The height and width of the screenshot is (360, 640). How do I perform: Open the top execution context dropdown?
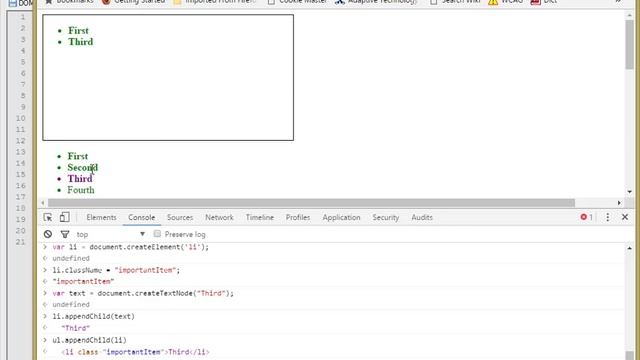(111, 234)
